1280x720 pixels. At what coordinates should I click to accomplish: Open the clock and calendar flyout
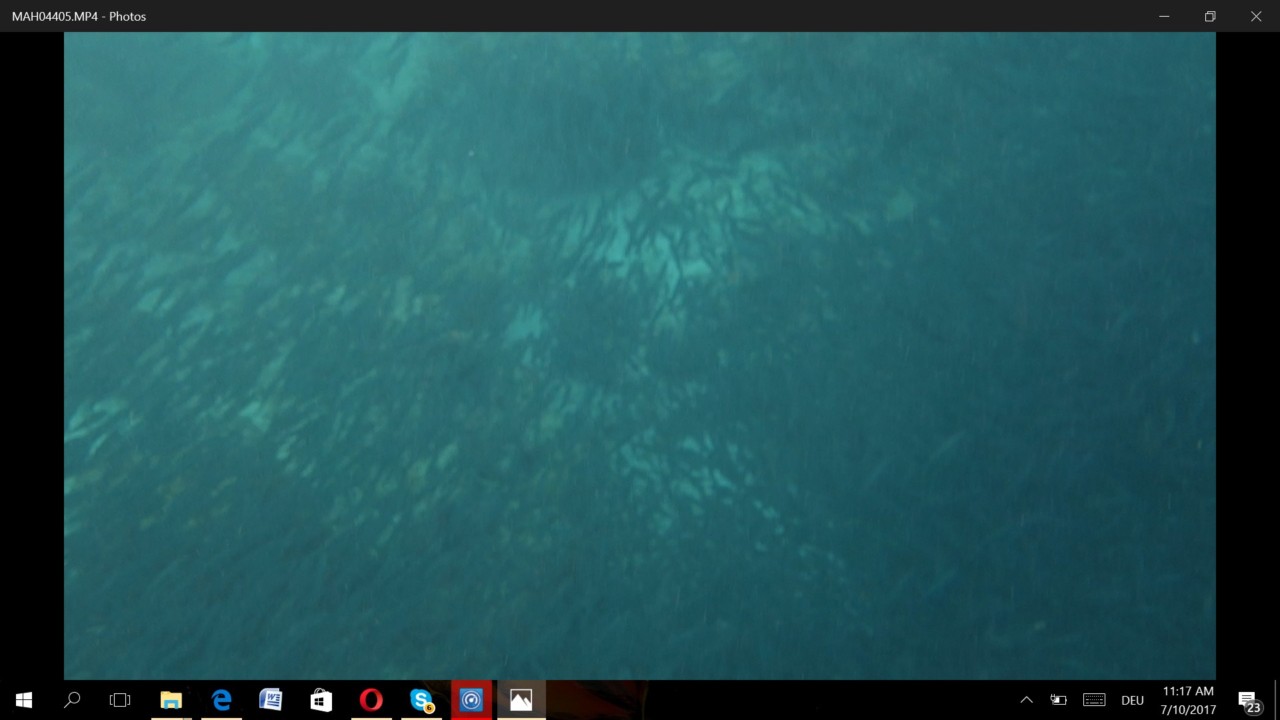coord(1188,700)
